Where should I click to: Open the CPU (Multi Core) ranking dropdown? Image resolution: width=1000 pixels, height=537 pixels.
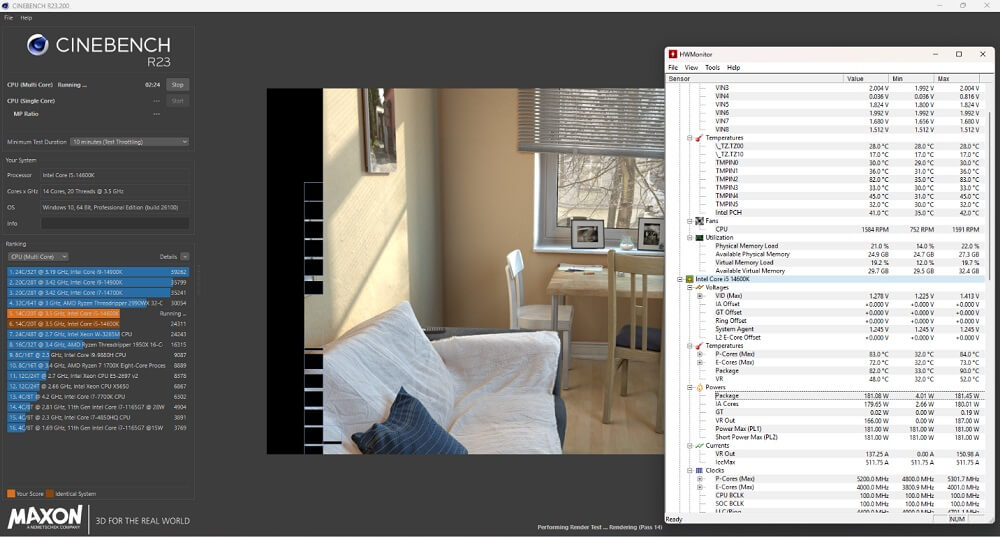(37, 257)
